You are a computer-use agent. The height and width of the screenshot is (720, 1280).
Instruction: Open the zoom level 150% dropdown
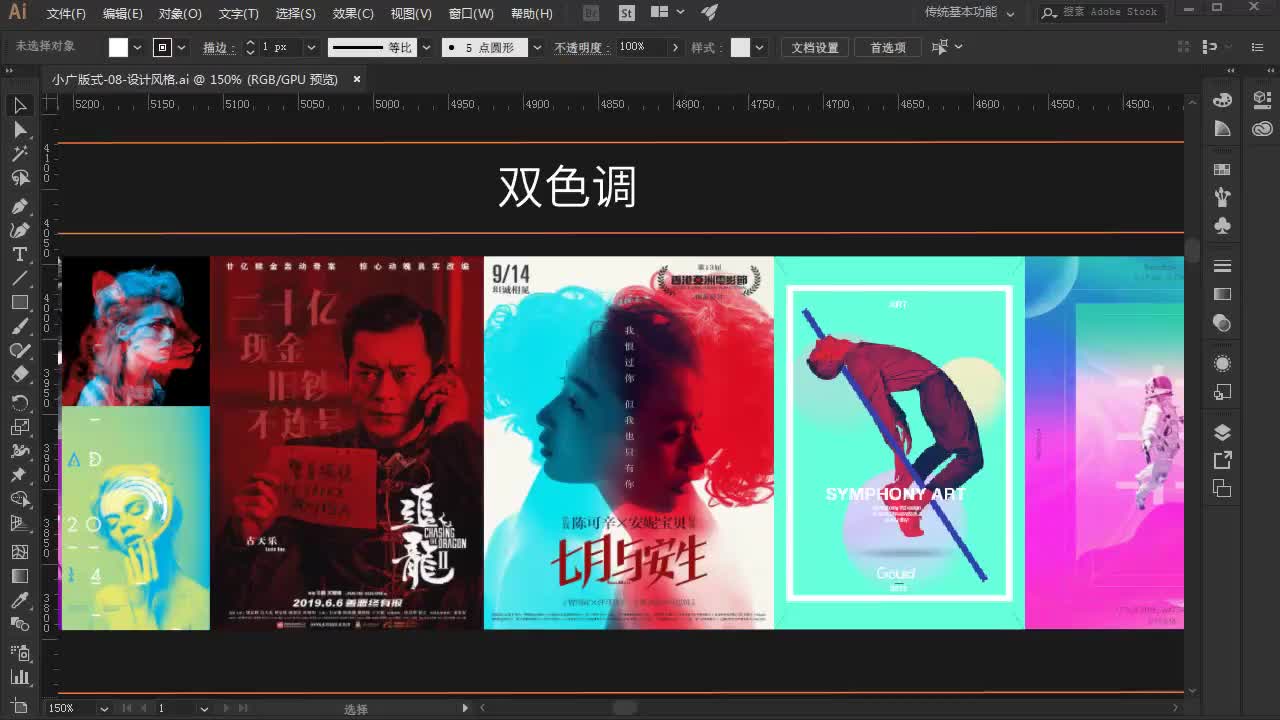(103, 708)
